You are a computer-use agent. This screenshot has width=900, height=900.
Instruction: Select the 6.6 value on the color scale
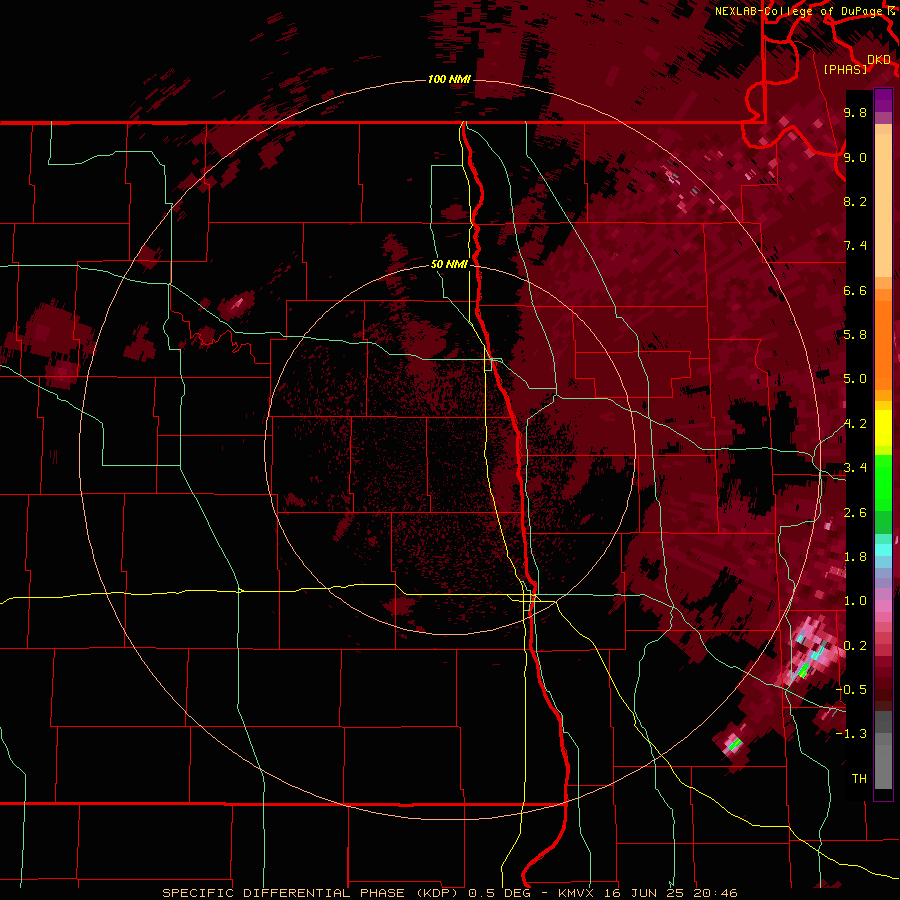[x=855, y=290]
